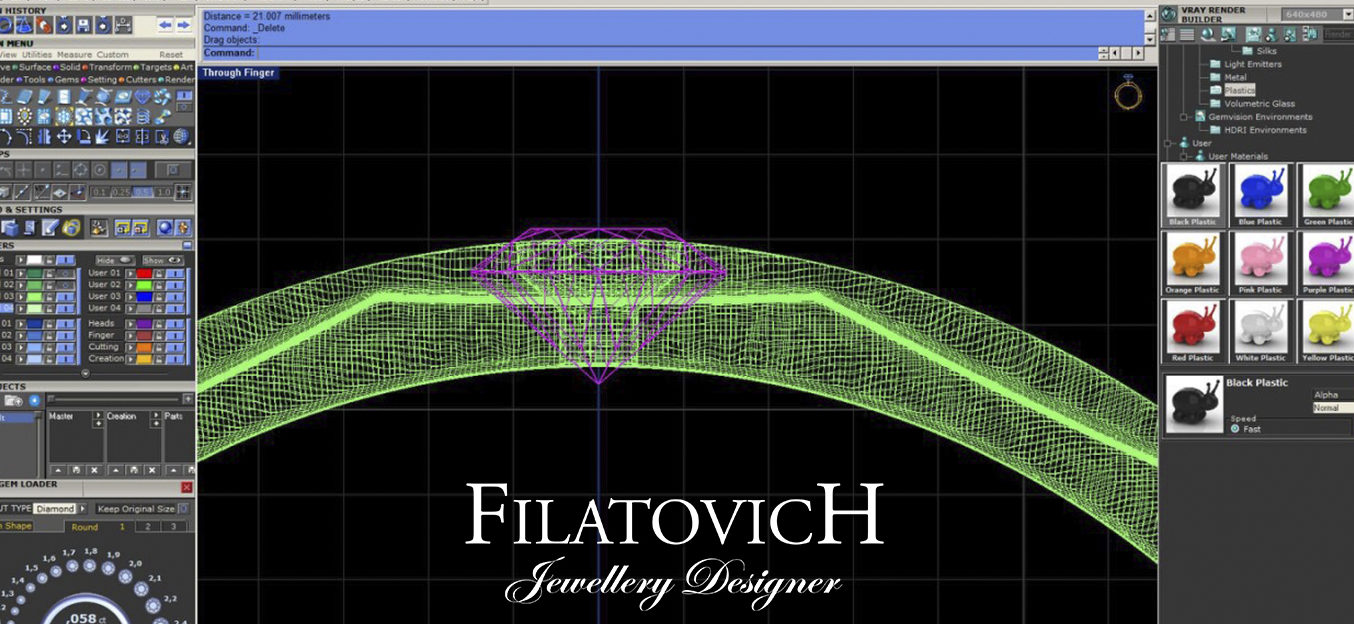Screen dimensions: 1354x624
Task: Set the snap value to 1.0
Action: [x=164, y=192]
